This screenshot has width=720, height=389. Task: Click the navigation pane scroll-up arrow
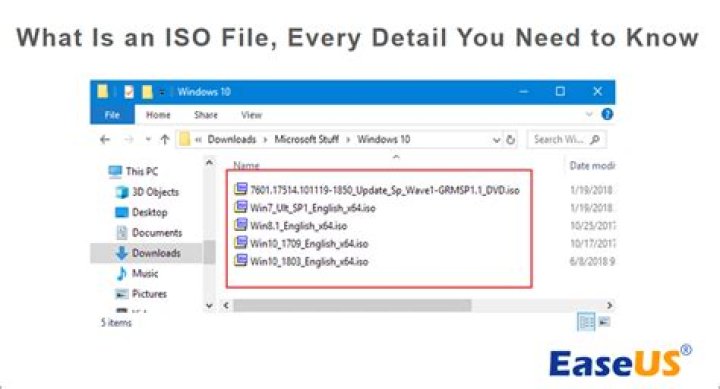(209, 162)
